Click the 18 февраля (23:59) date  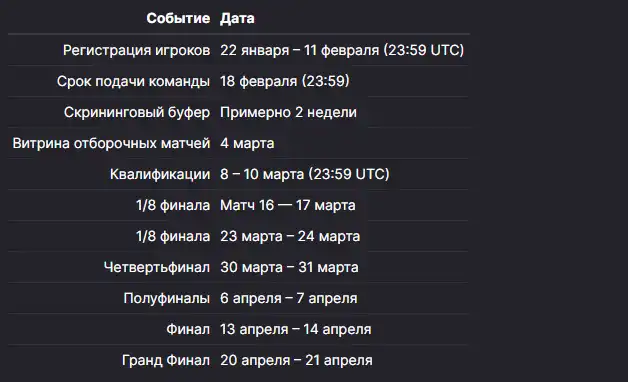click(284, 81)
